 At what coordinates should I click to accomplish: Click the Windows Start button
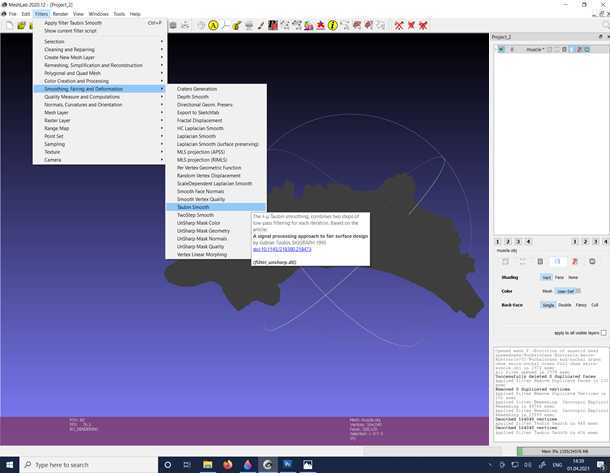tap(10, 465)
